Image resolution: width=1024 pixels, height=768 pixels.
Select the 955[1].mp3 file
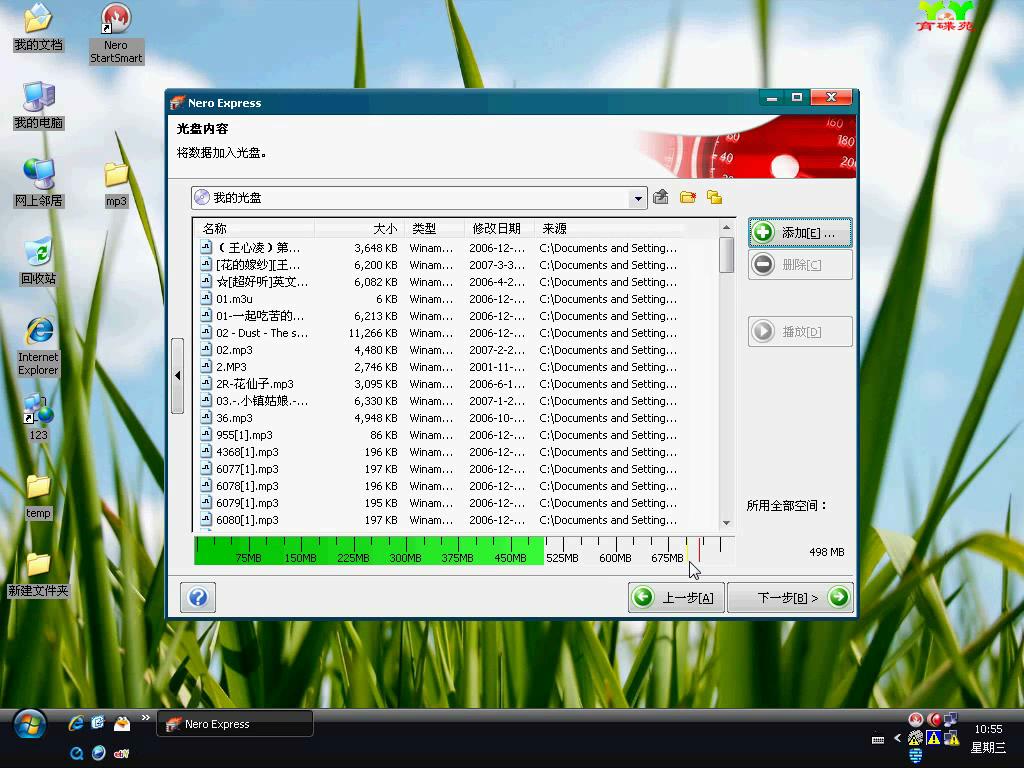(439, 435)
